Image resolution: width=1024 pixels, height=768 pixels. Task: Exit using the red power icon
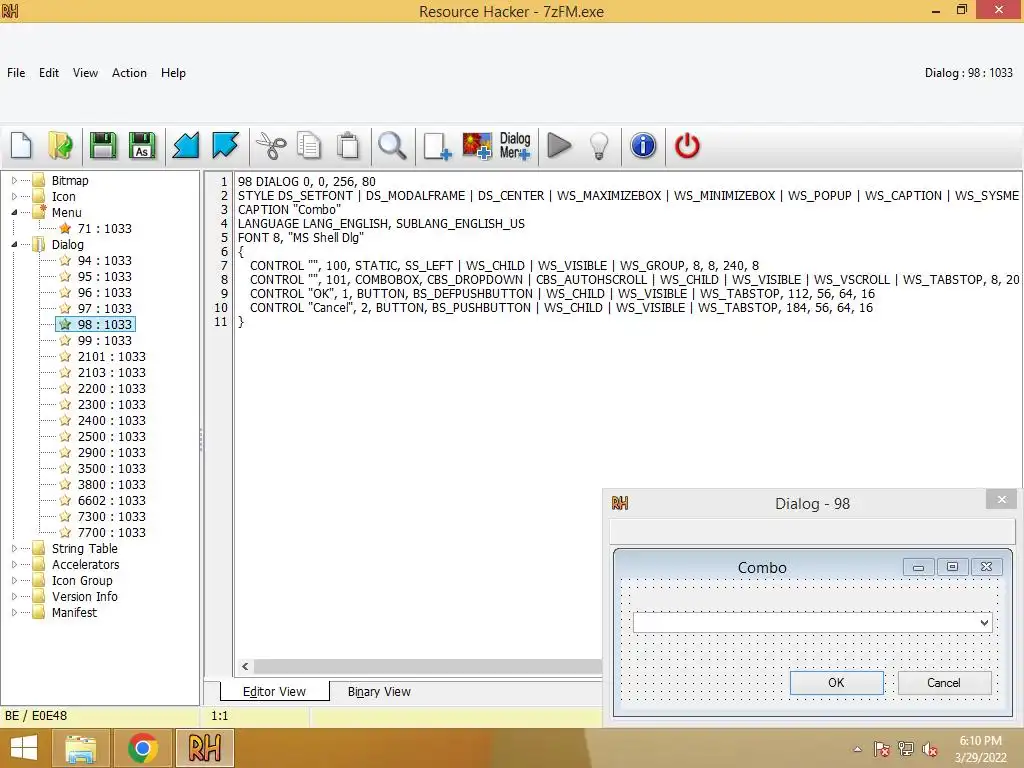pyautogui.click(x=687, y=146)
